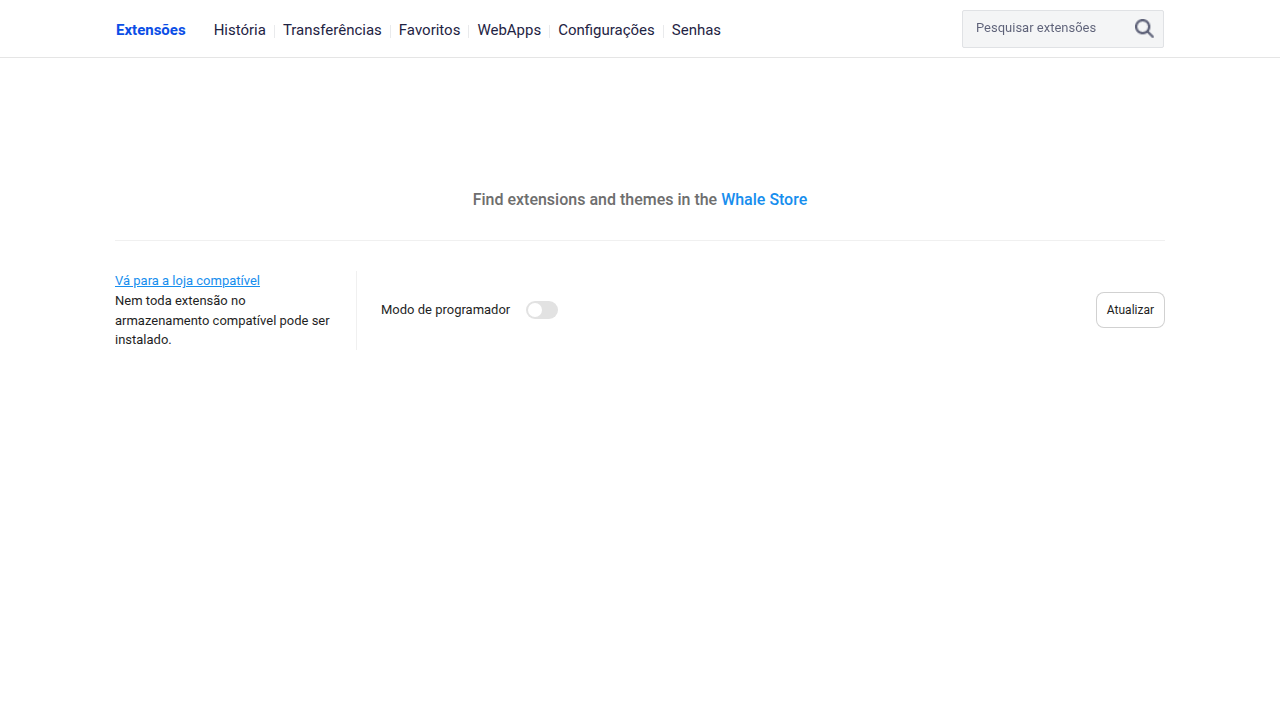Image resolution: width=1280 pixels, height=720 pixels.
Task: Open the Whale Store link
Action: coord(764,200)
